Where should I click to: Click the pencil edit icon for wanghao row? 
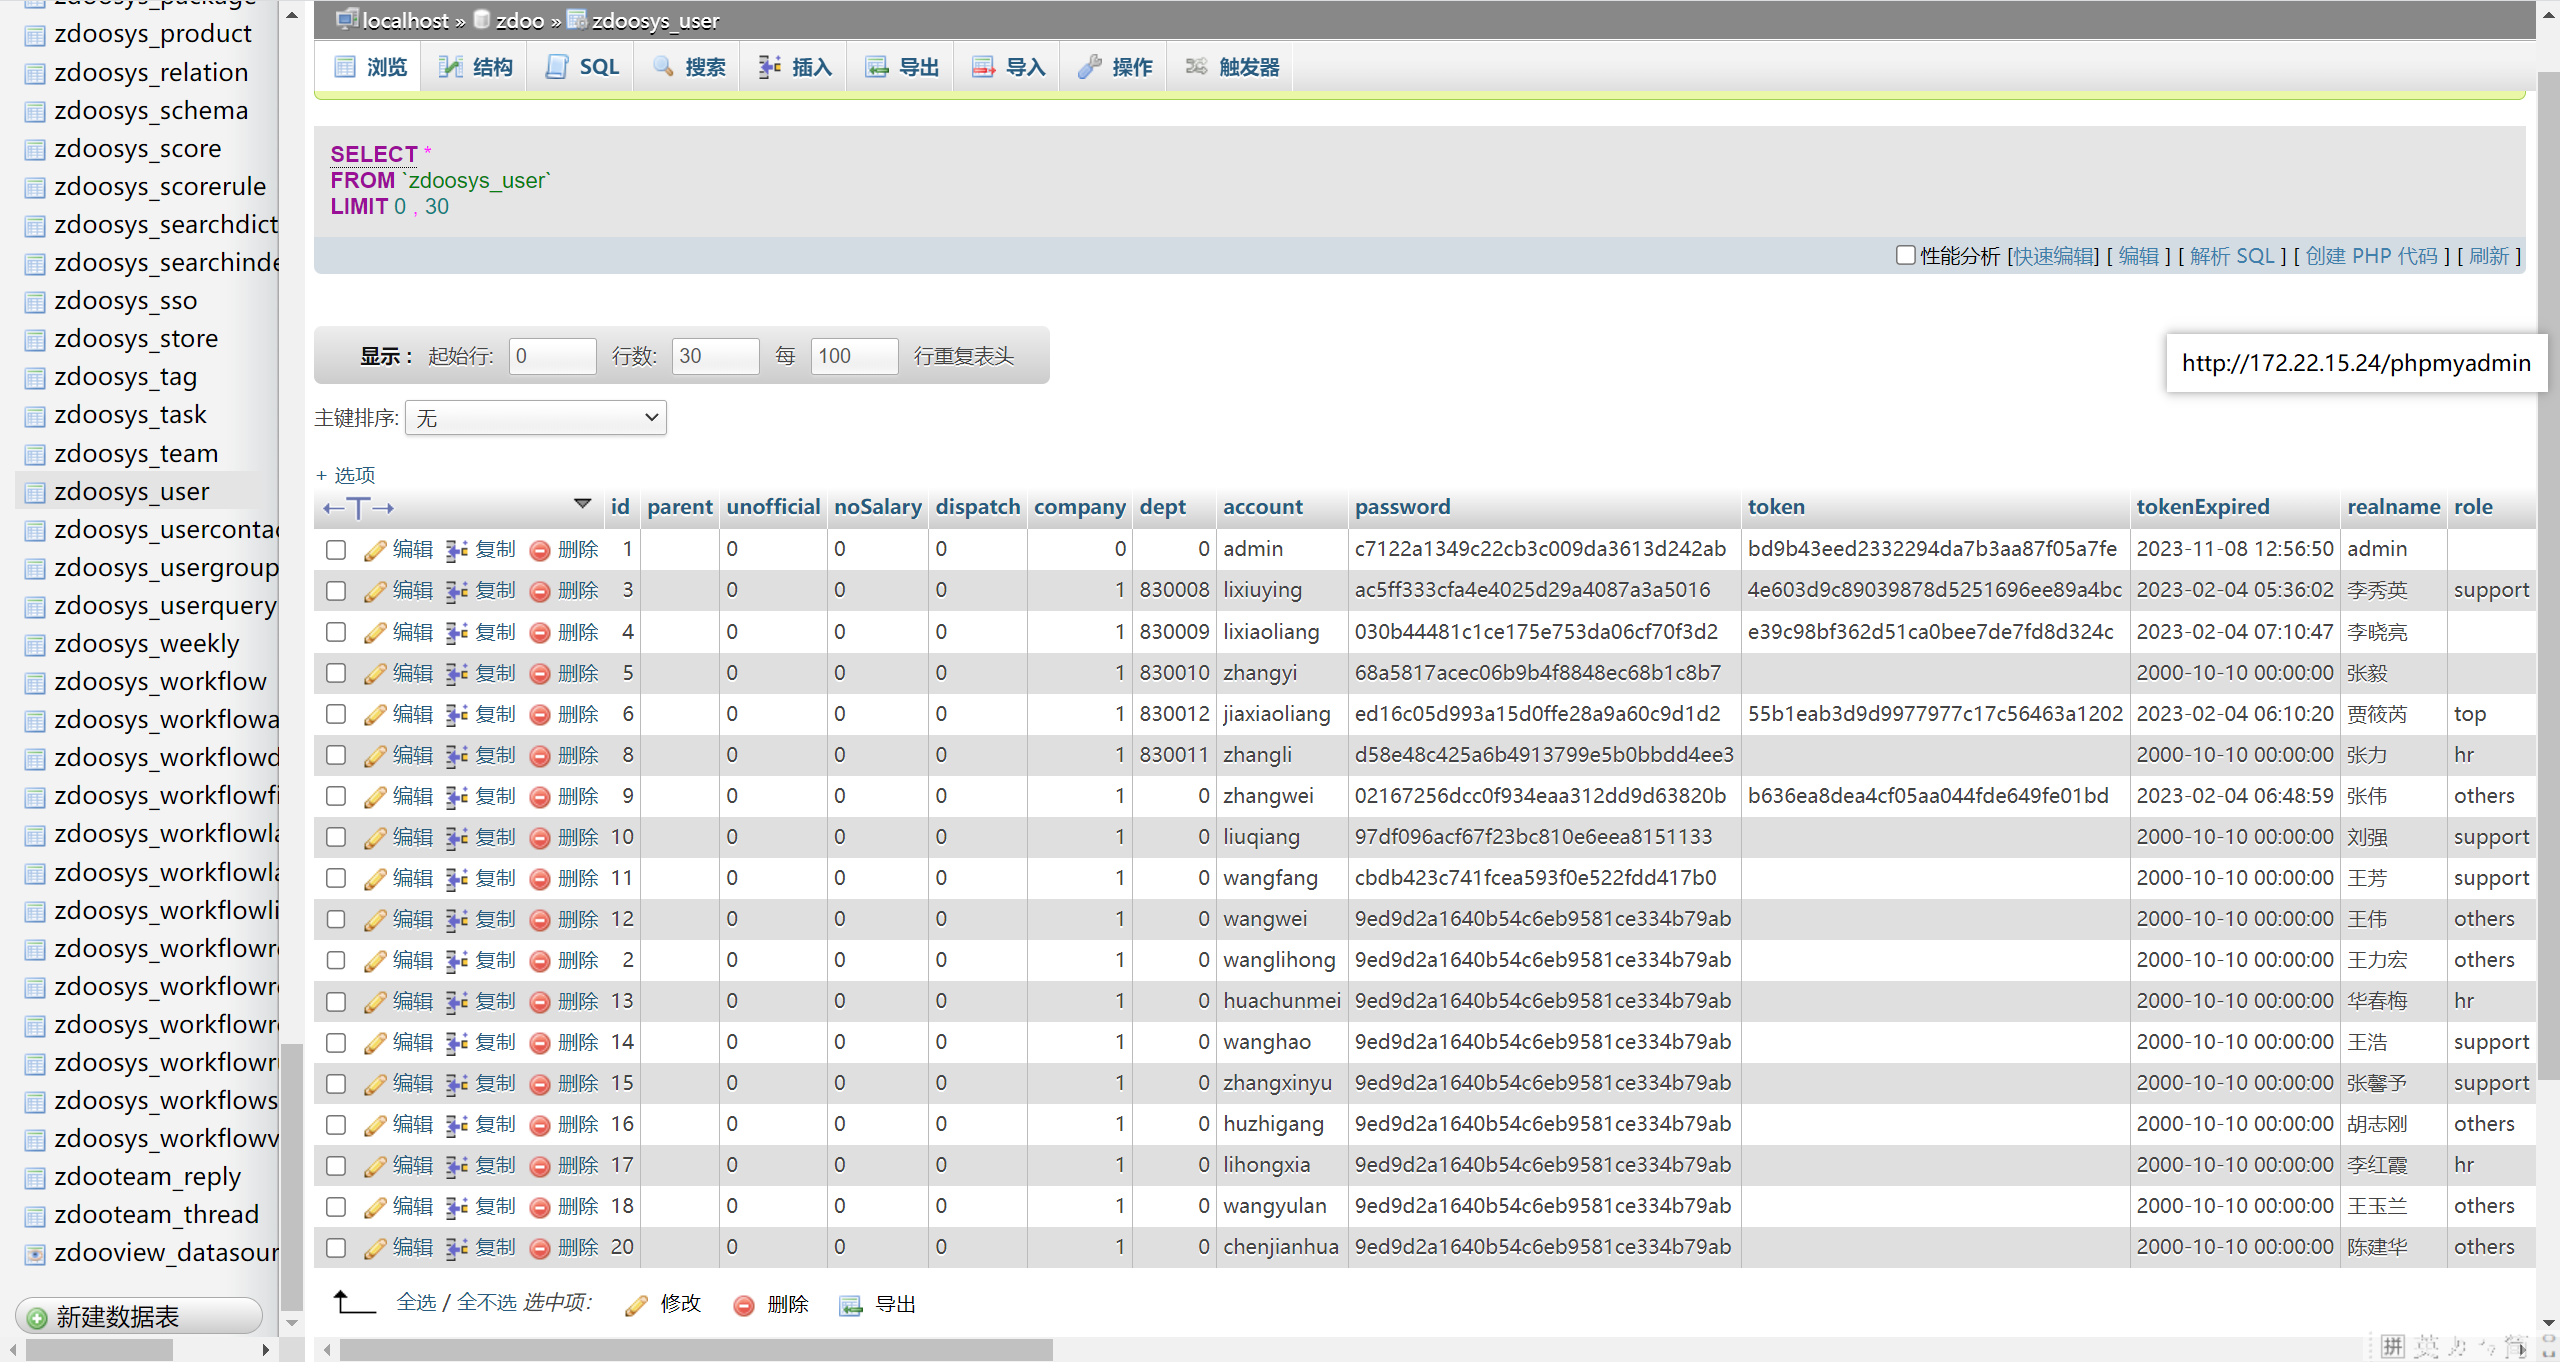(375, 1043)
